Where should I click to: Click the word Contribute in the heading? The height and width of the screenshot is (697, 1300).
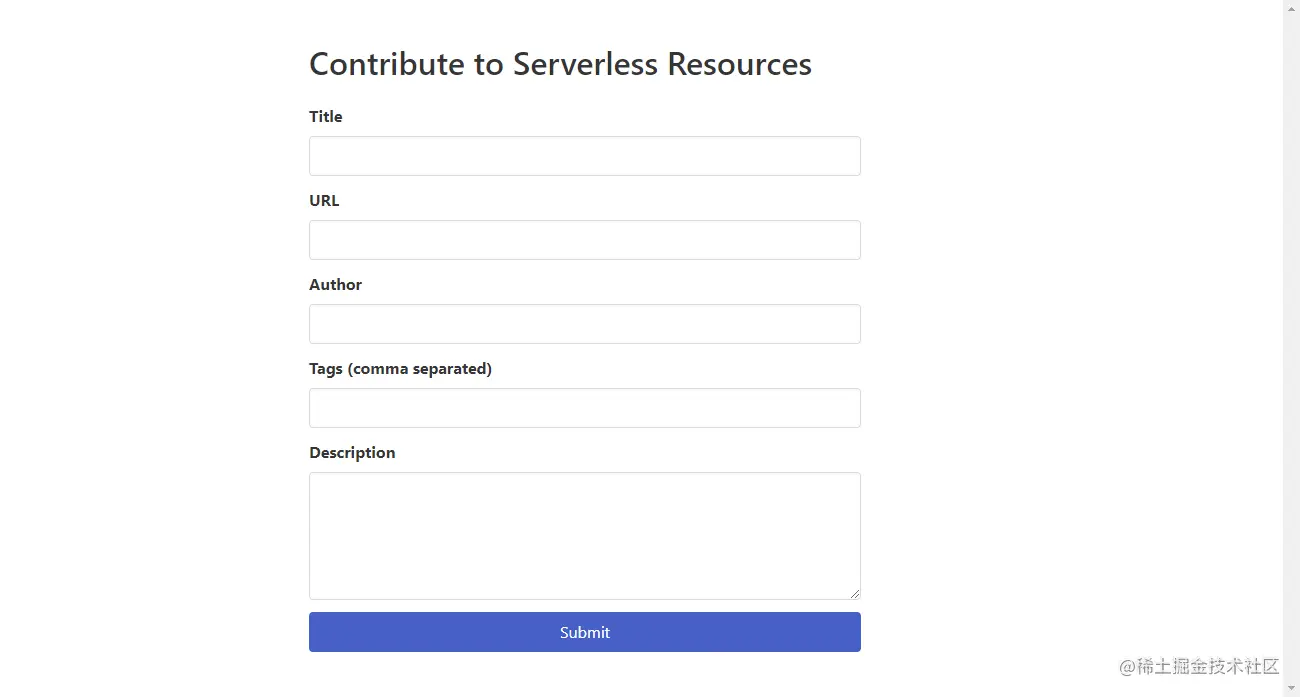click(387, 64)
